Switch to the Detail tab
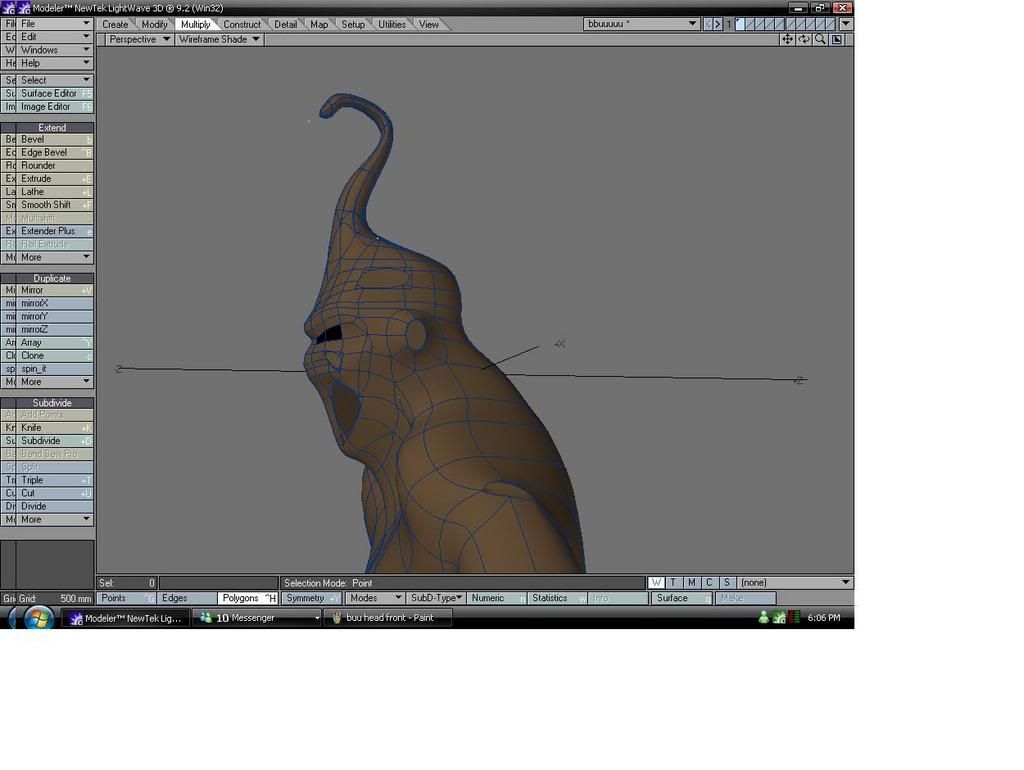1024x770 pixels. (285, 24)
